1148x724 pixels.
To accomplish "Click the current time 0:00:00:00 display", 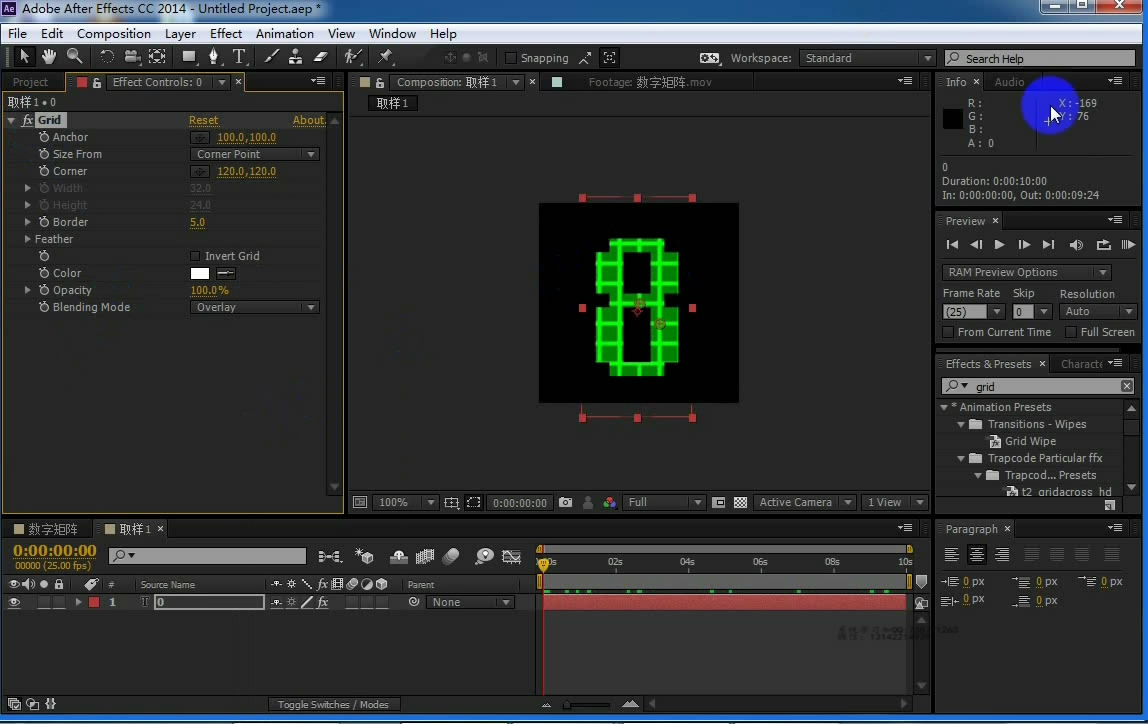I will coord(54,551).
